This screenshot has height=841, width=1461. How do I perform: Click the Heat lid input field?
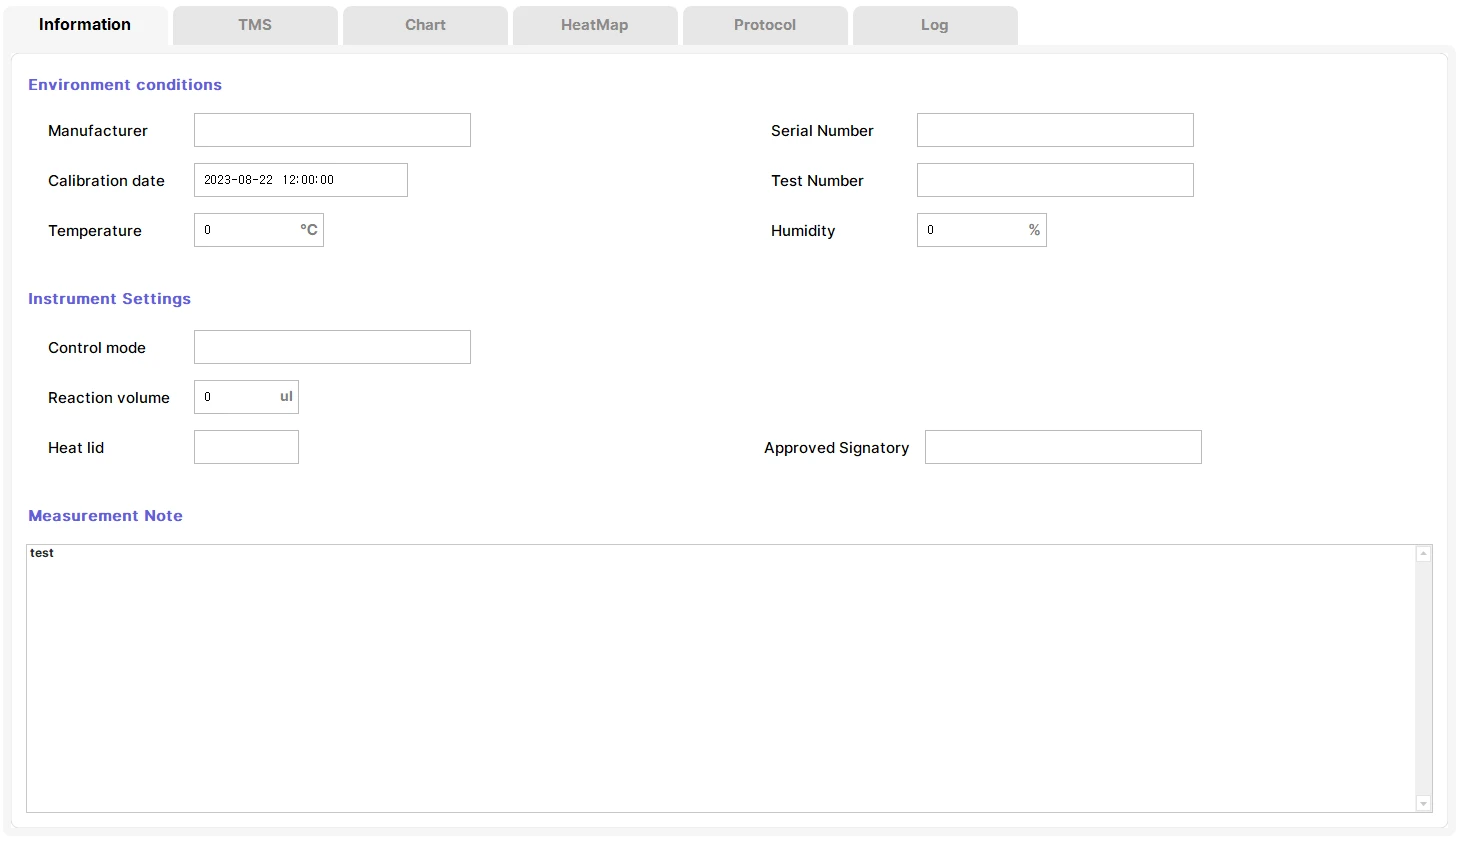point(246,447)
